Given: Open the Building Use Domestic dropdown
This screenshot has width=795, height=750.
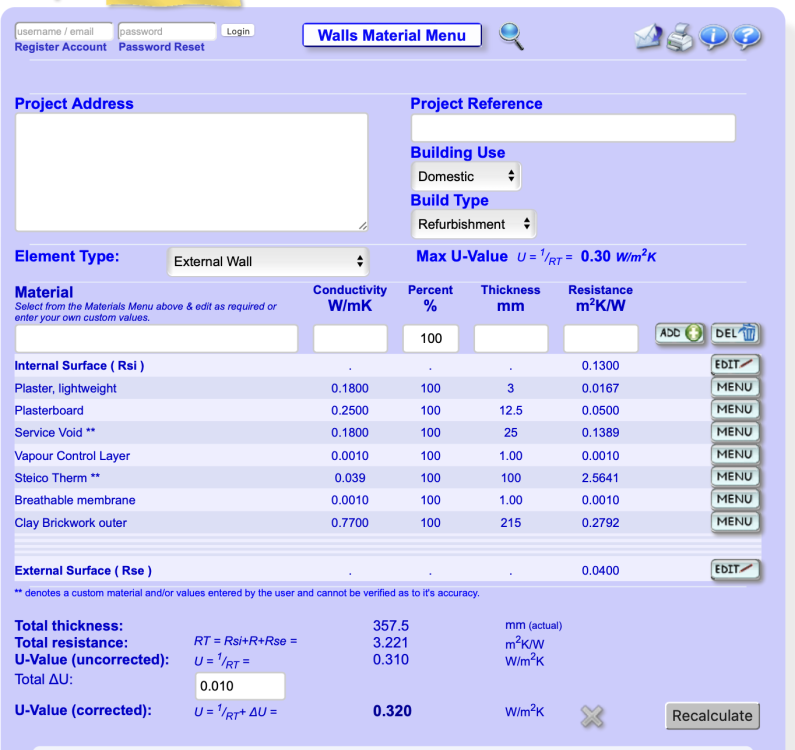Looking at the screenshot, I should coord(466,176).
